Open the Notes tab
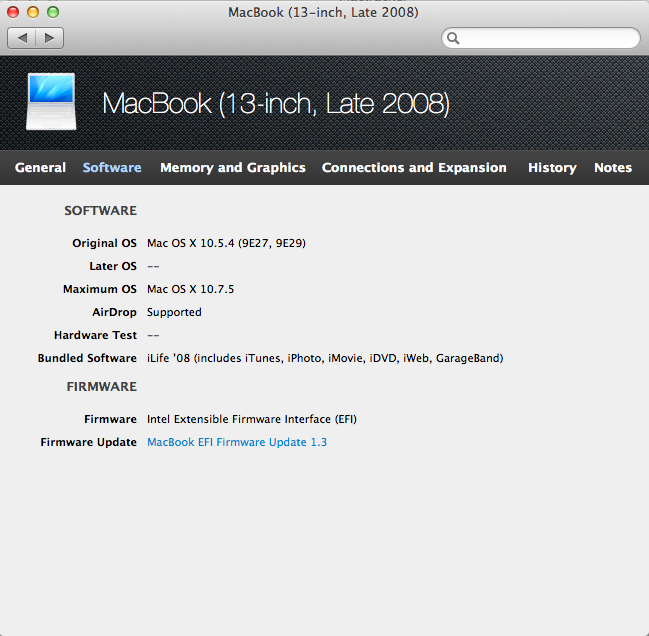Image resolution: width=649 pixels, height=636 pixels. tap(613, 168)
